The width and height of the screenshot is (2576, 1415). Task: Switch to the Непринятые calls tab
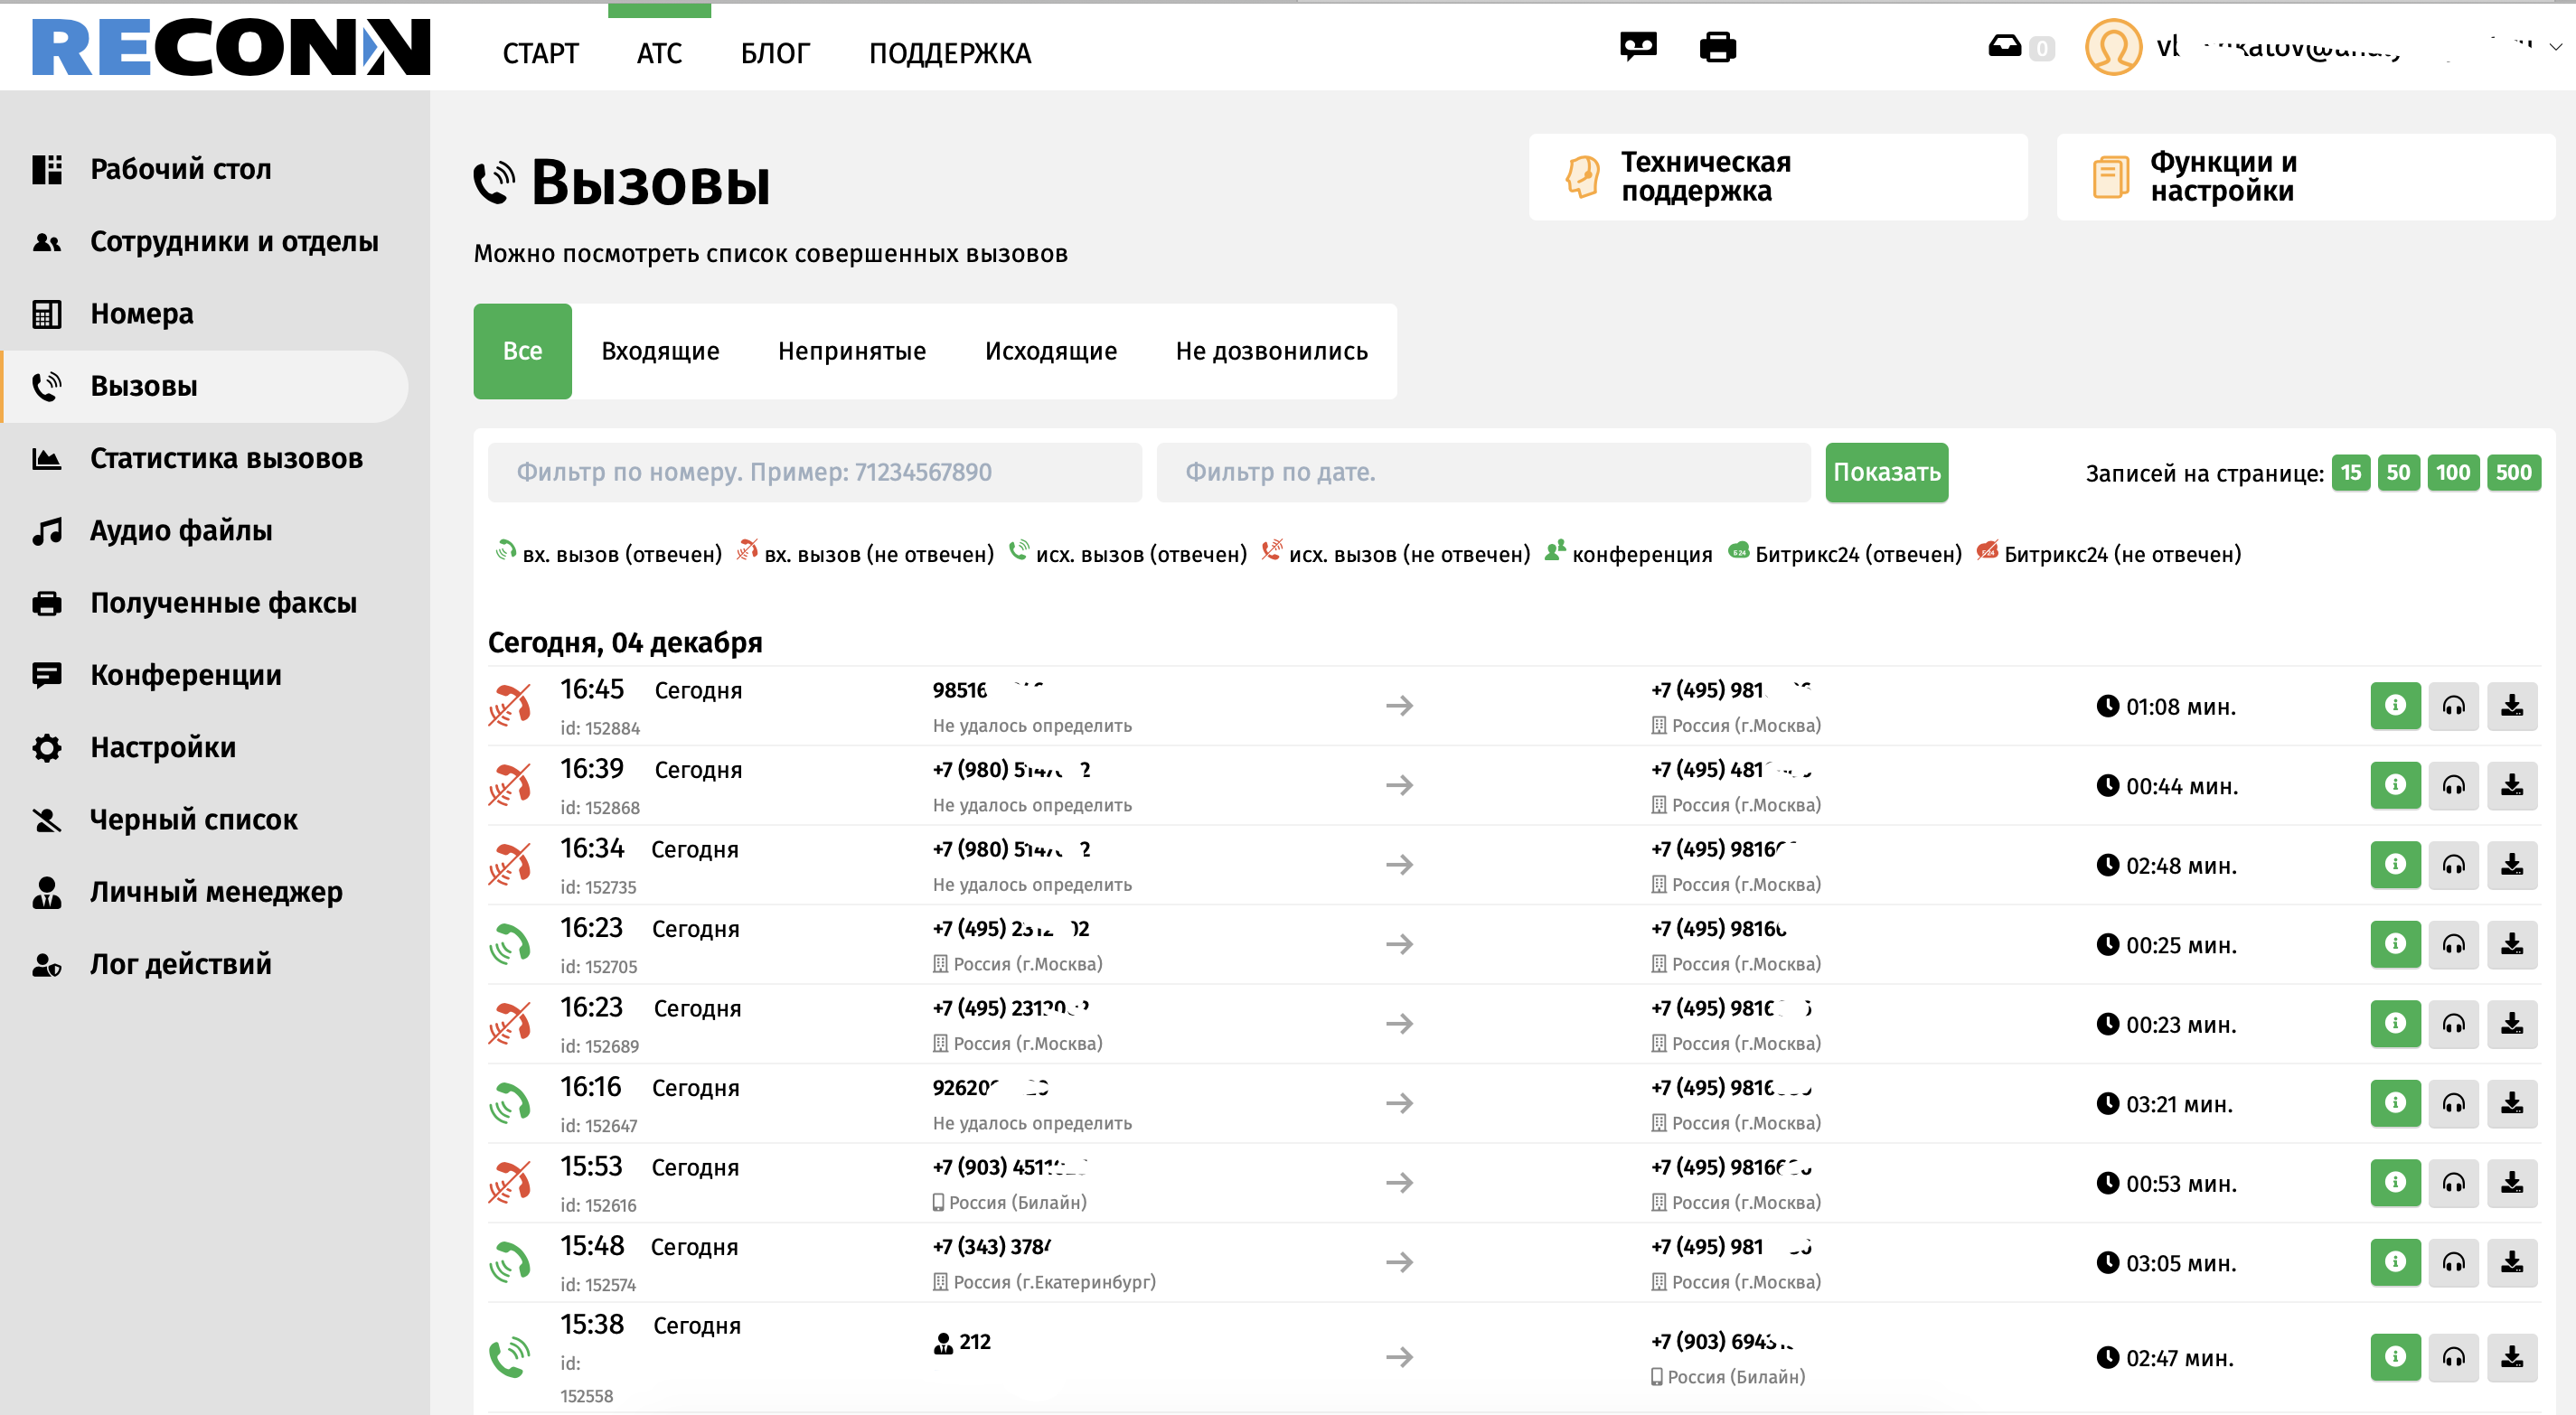click(851, 351)
